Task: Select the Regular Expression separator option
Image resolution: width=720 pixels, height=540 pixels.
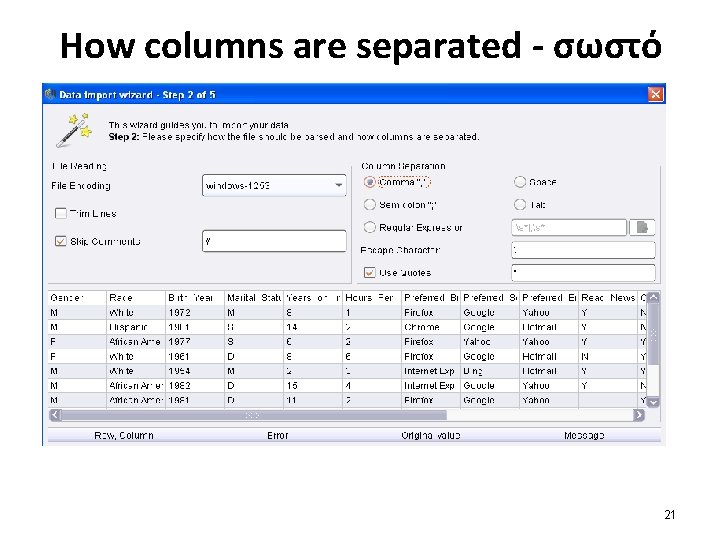Action: click(370, 227)
